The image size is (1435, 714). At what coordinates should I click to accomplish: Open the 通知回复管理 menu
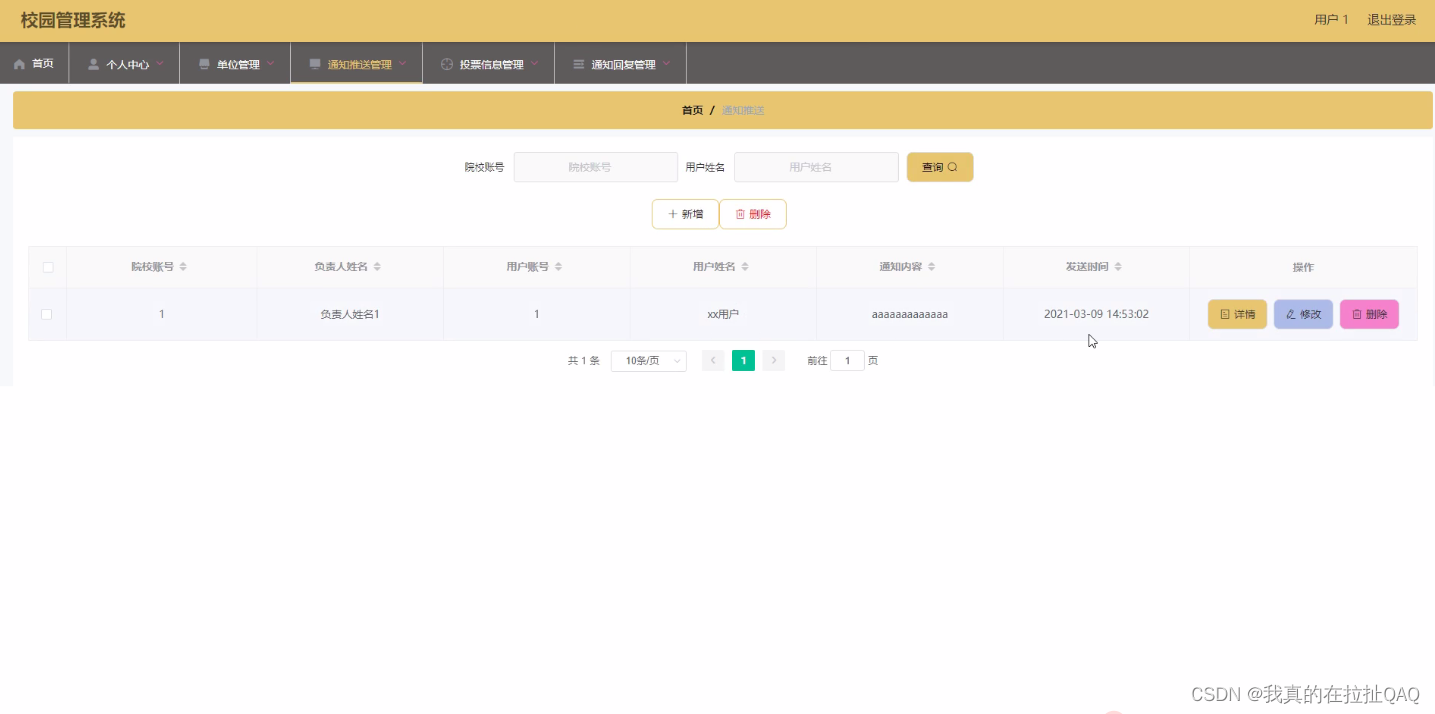[x=621, y=64]
